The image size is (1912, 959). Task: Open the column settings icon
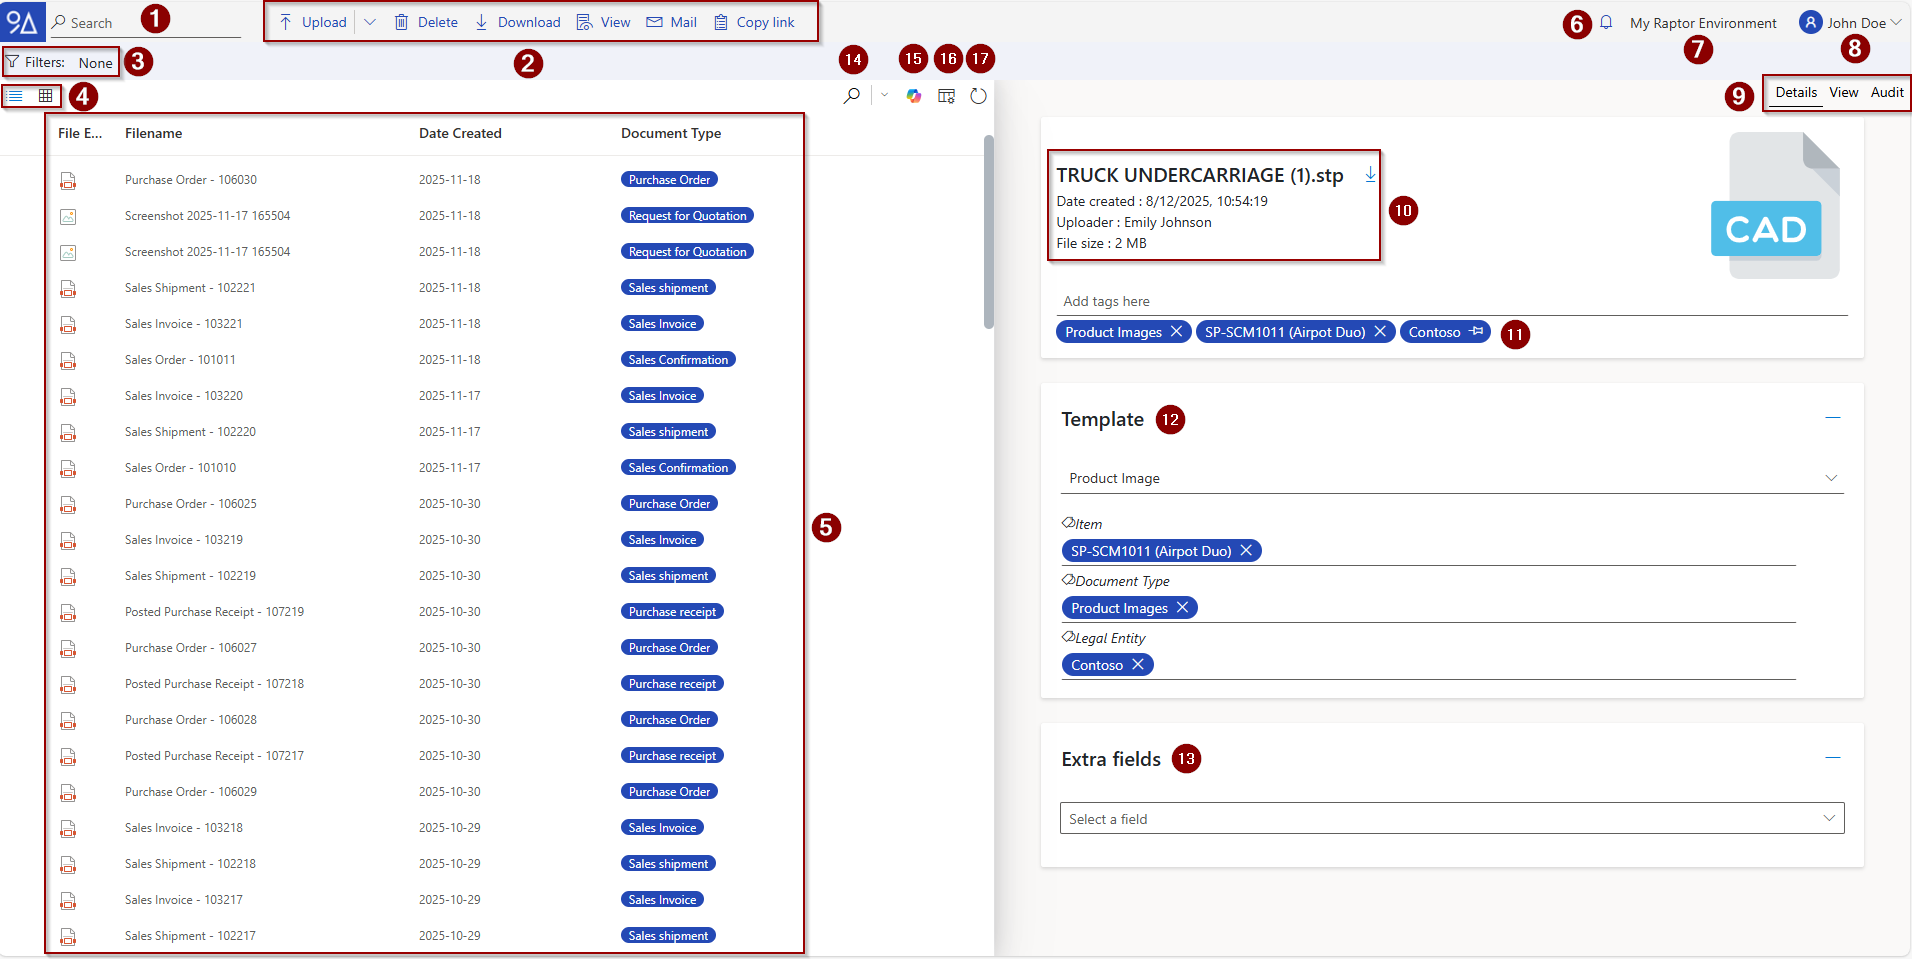tap(946, 96)
